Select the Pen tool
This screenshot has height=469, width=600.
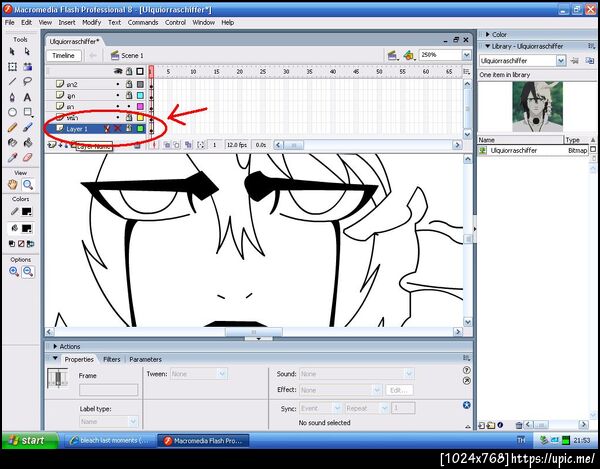click(x=12, y=97)
